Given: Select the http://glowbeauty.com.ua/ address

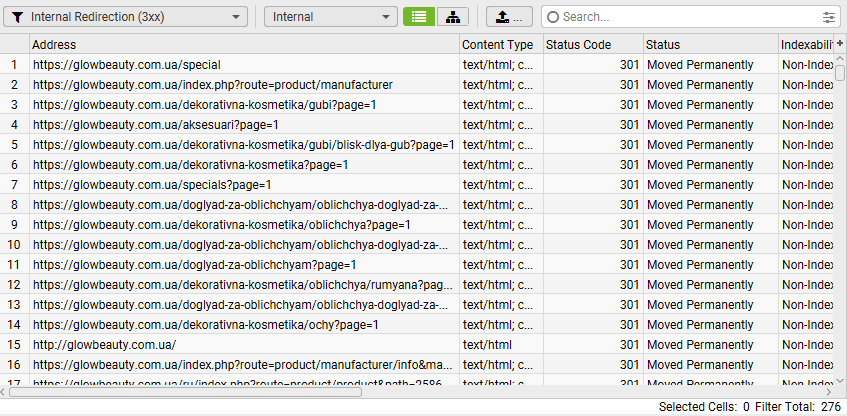Looking at the screenshot, I should click(x=104, y=345).
